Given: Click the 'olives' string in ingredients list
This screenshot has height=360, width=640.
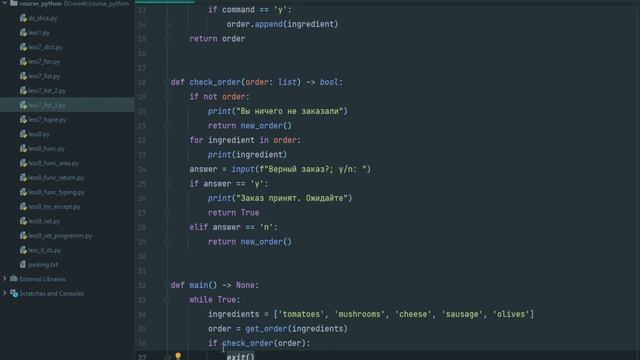Looking at the screenshot, I should point(511,314).
